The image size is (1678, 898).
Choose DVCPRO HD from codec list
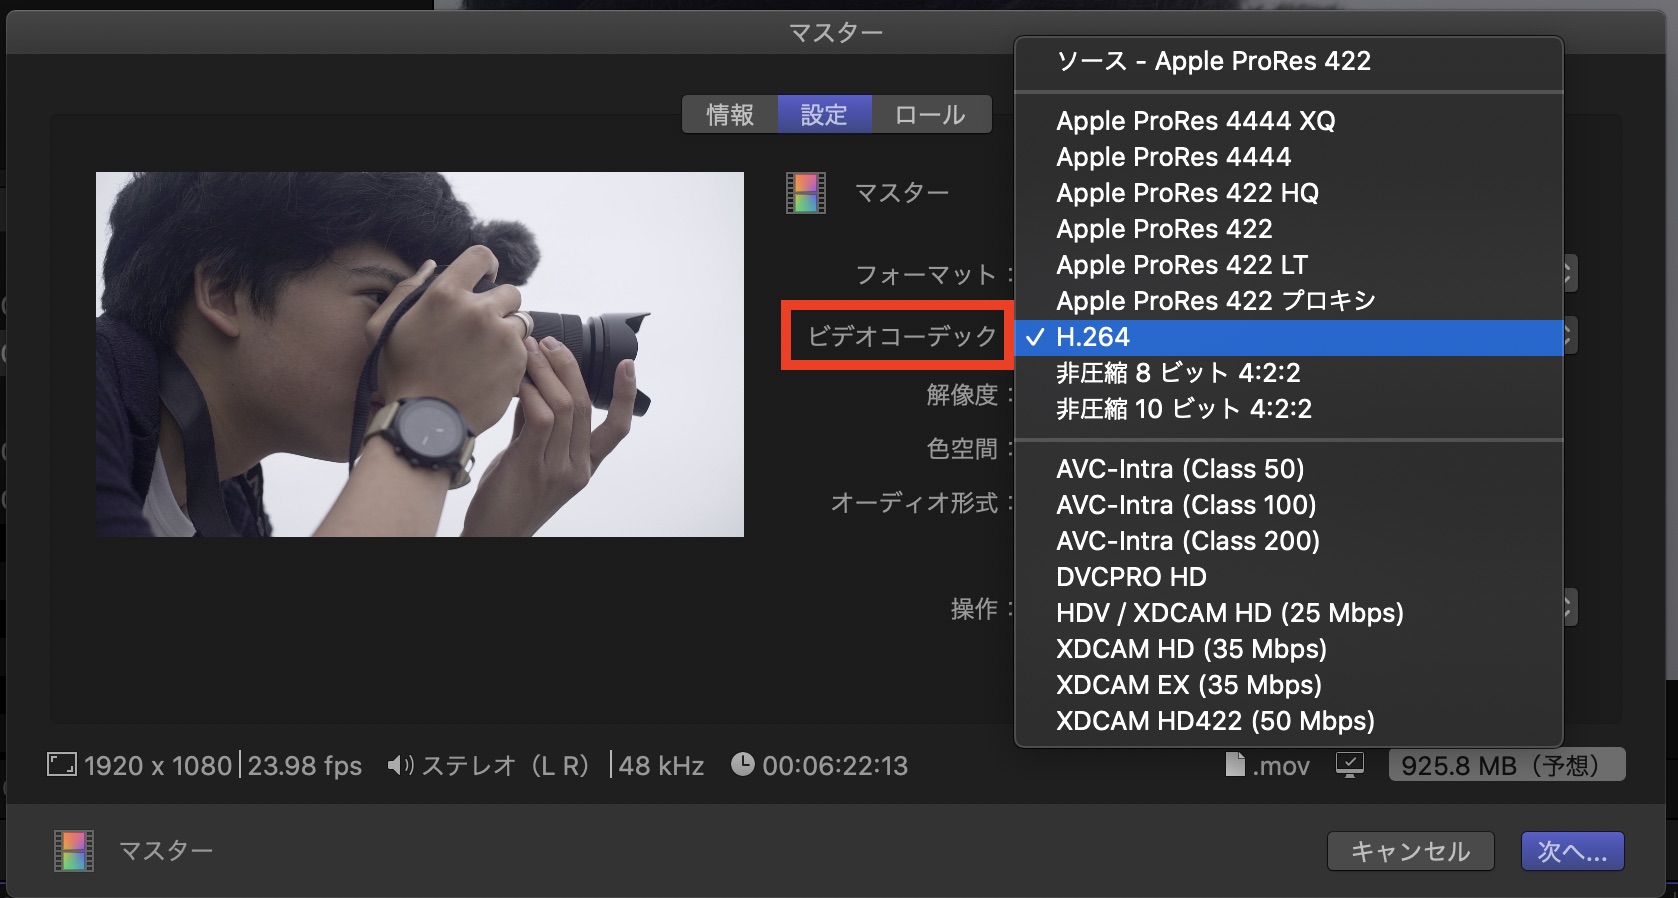tap(1288, 577)
